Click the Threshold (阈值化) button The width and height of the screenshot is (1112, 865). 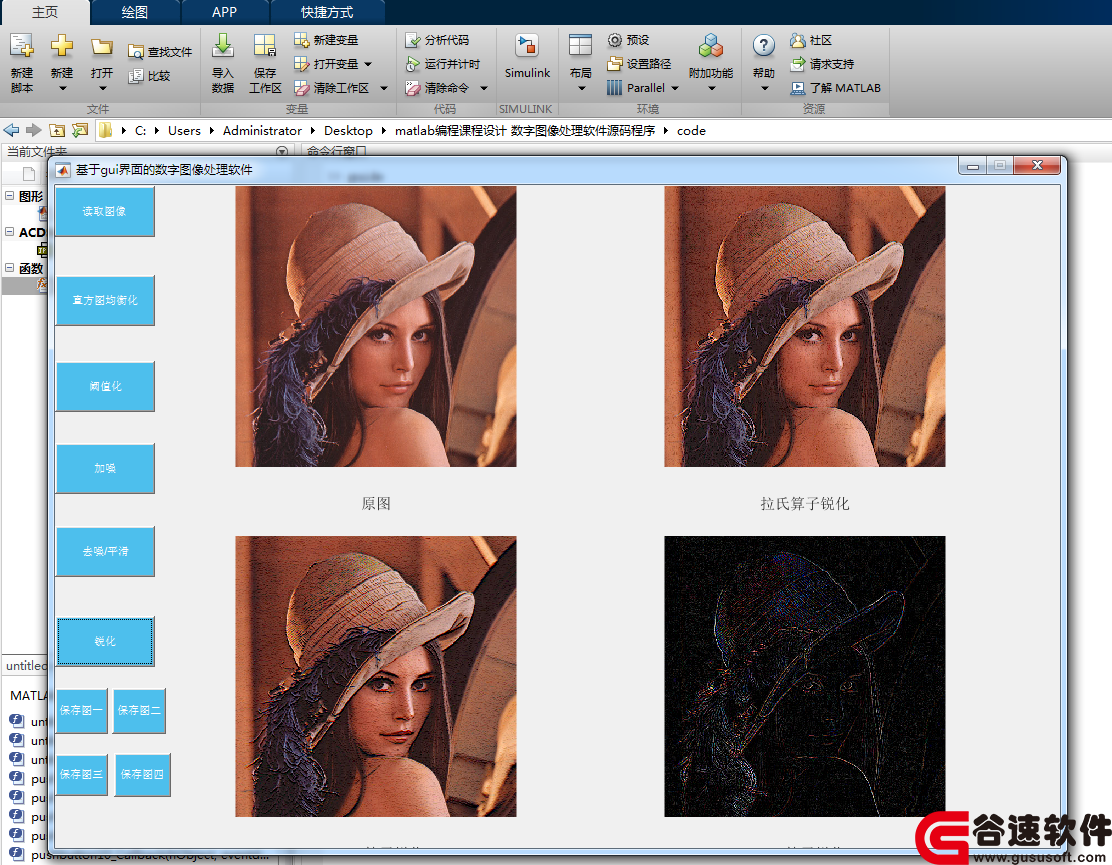tap(104, 386)
